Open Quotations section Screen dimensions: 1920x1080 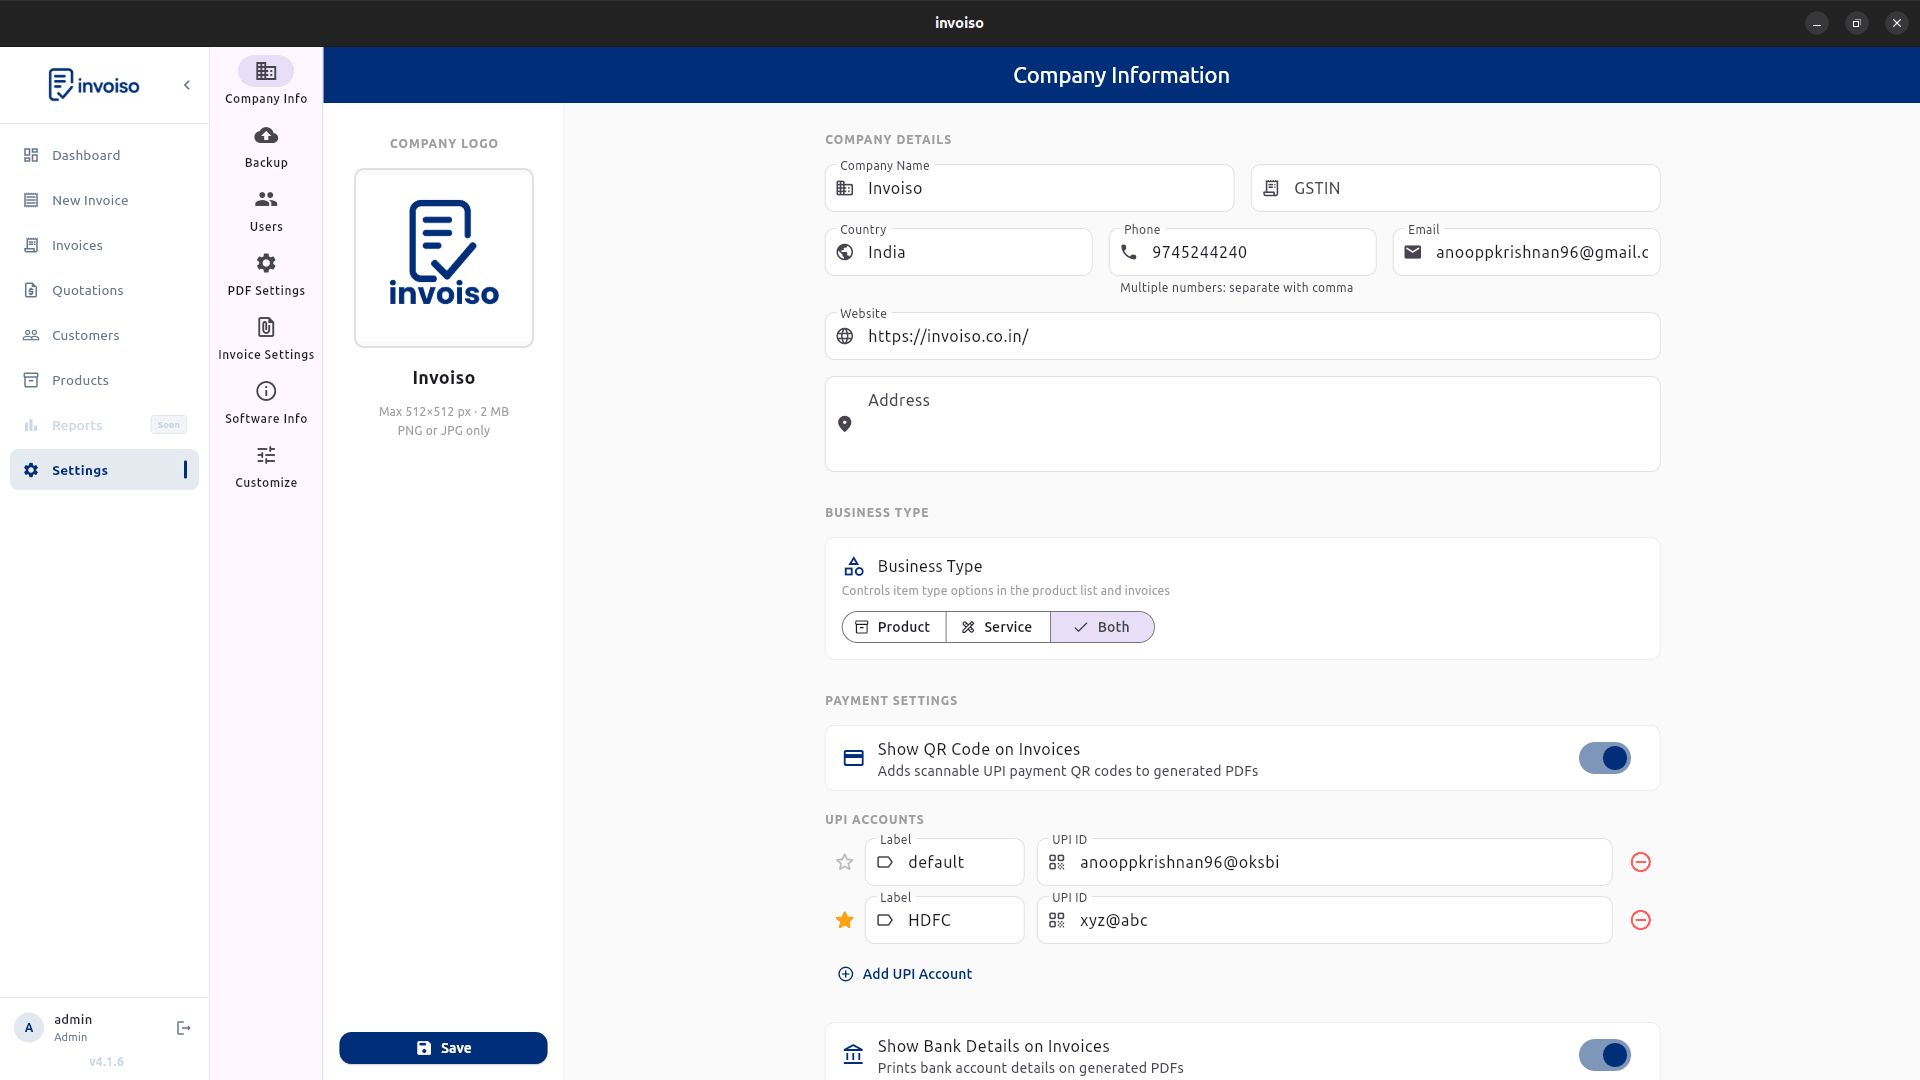(x=104, y=290)
